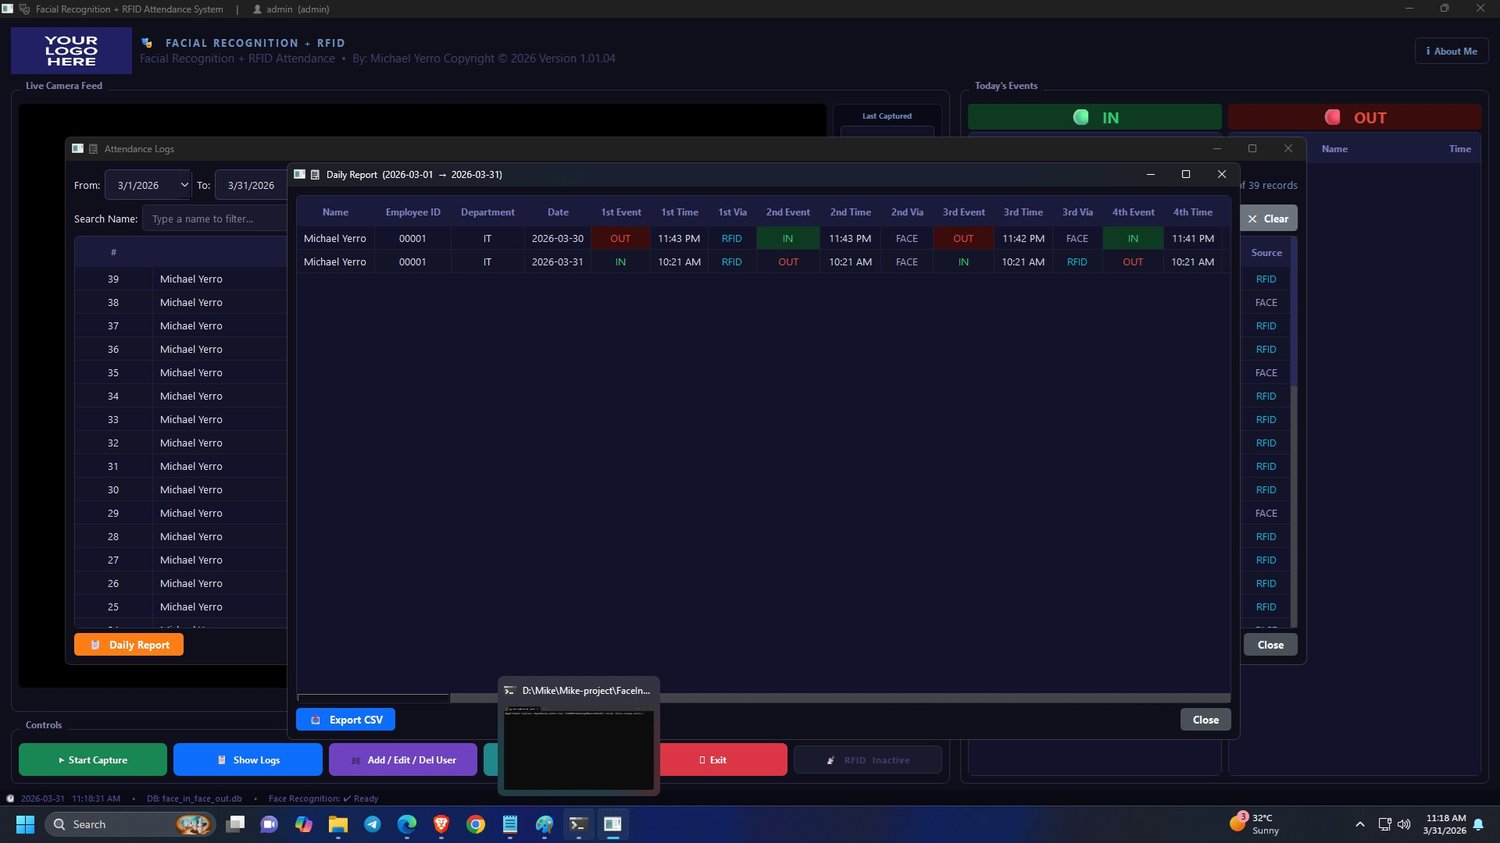Open the orange Daily Report button
The height and width of the screenshot is (843, 1500).
pos(129,645)
